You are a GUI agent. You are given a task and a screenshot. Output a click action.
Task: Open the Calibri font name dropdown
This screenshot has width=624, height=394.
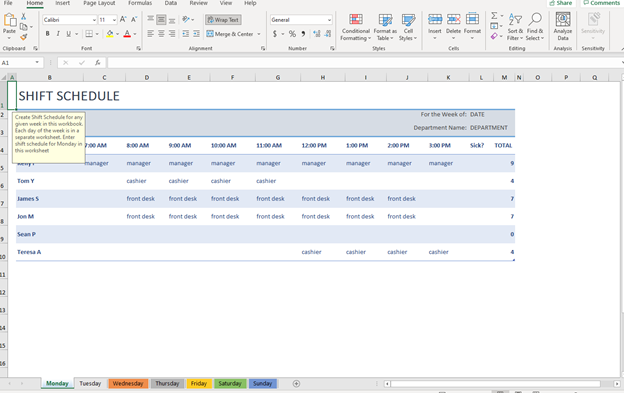tap(94, 20)
